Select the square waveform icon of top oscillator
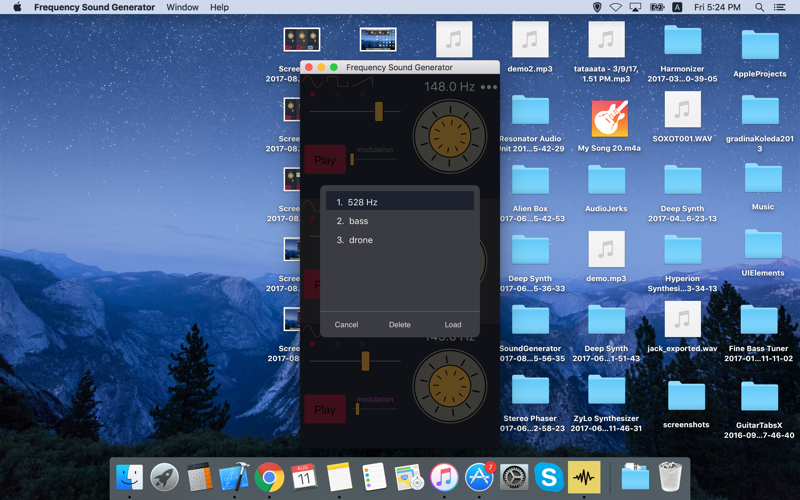 click(x=337, y=82)
